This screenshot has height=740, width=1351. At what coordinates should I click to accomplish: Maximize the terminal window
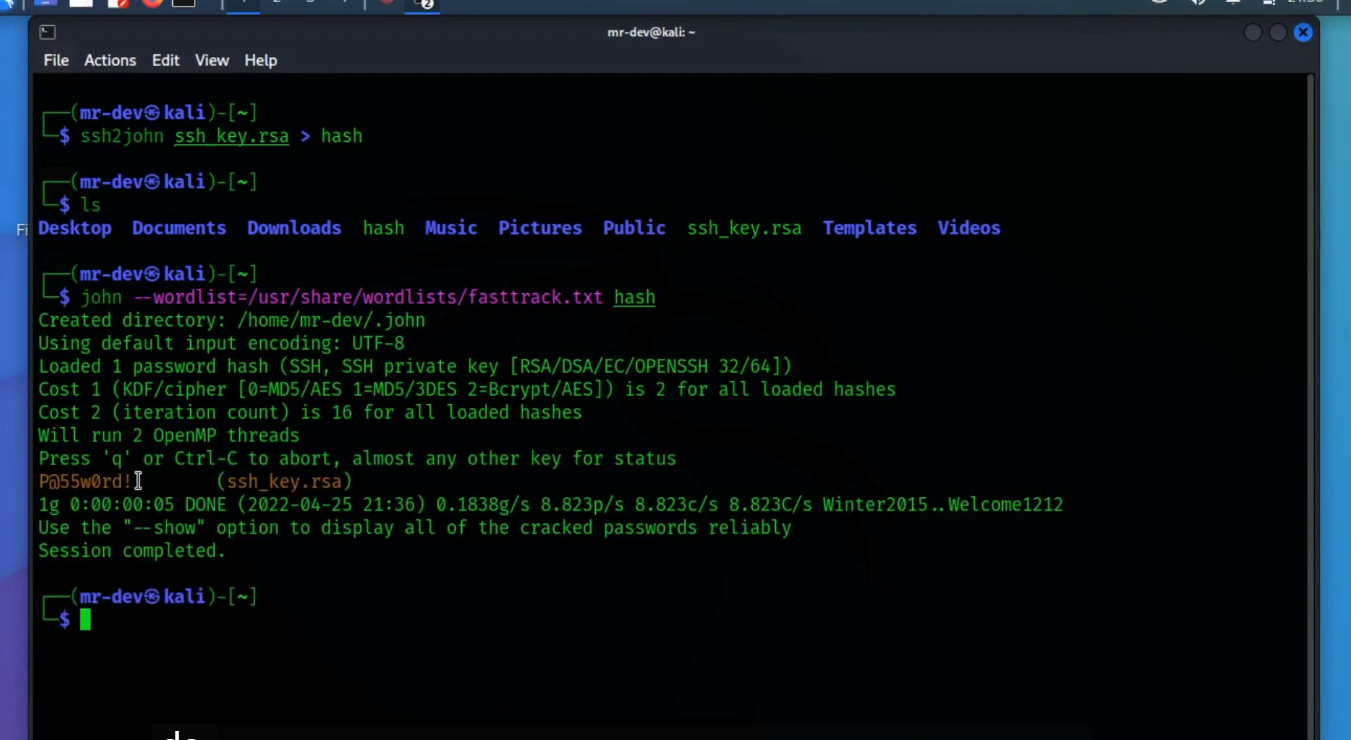tap(1278, 32)
